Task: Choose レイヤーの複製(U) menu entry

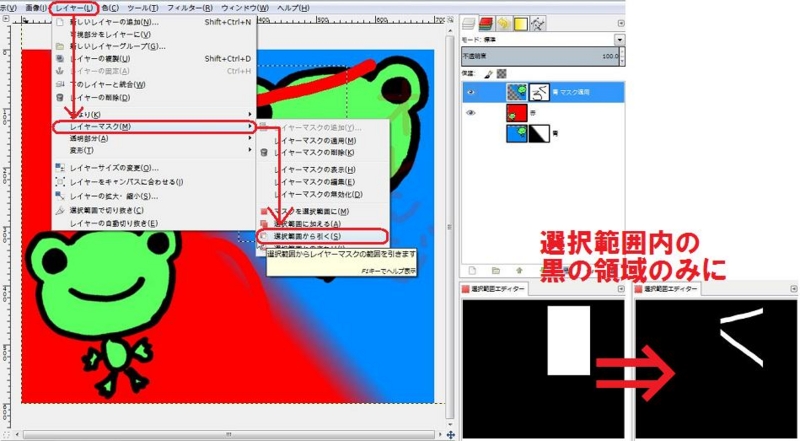Action: coord(154,59)
